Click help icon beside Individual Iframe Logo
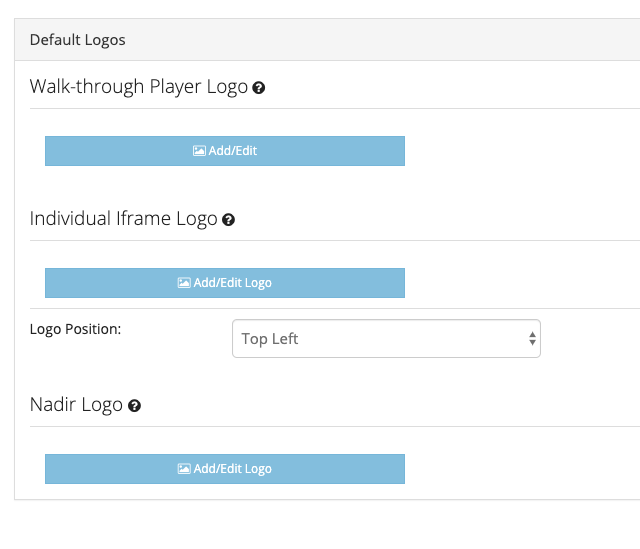 (228, 220)
